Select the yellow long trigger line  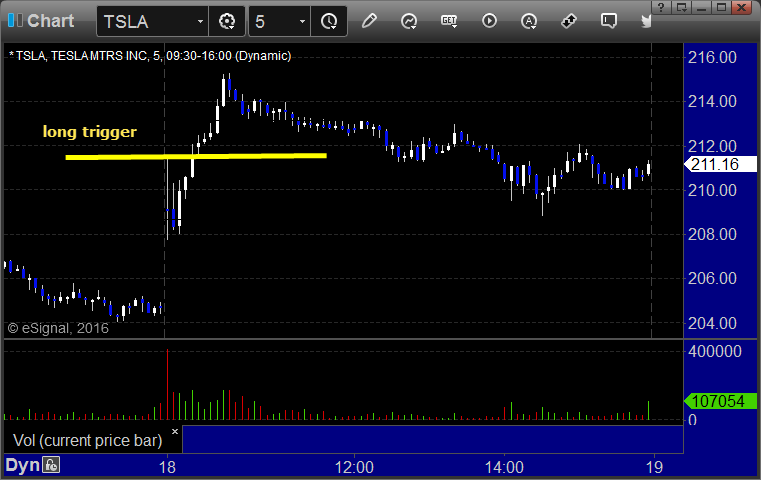tap(196, 156)
